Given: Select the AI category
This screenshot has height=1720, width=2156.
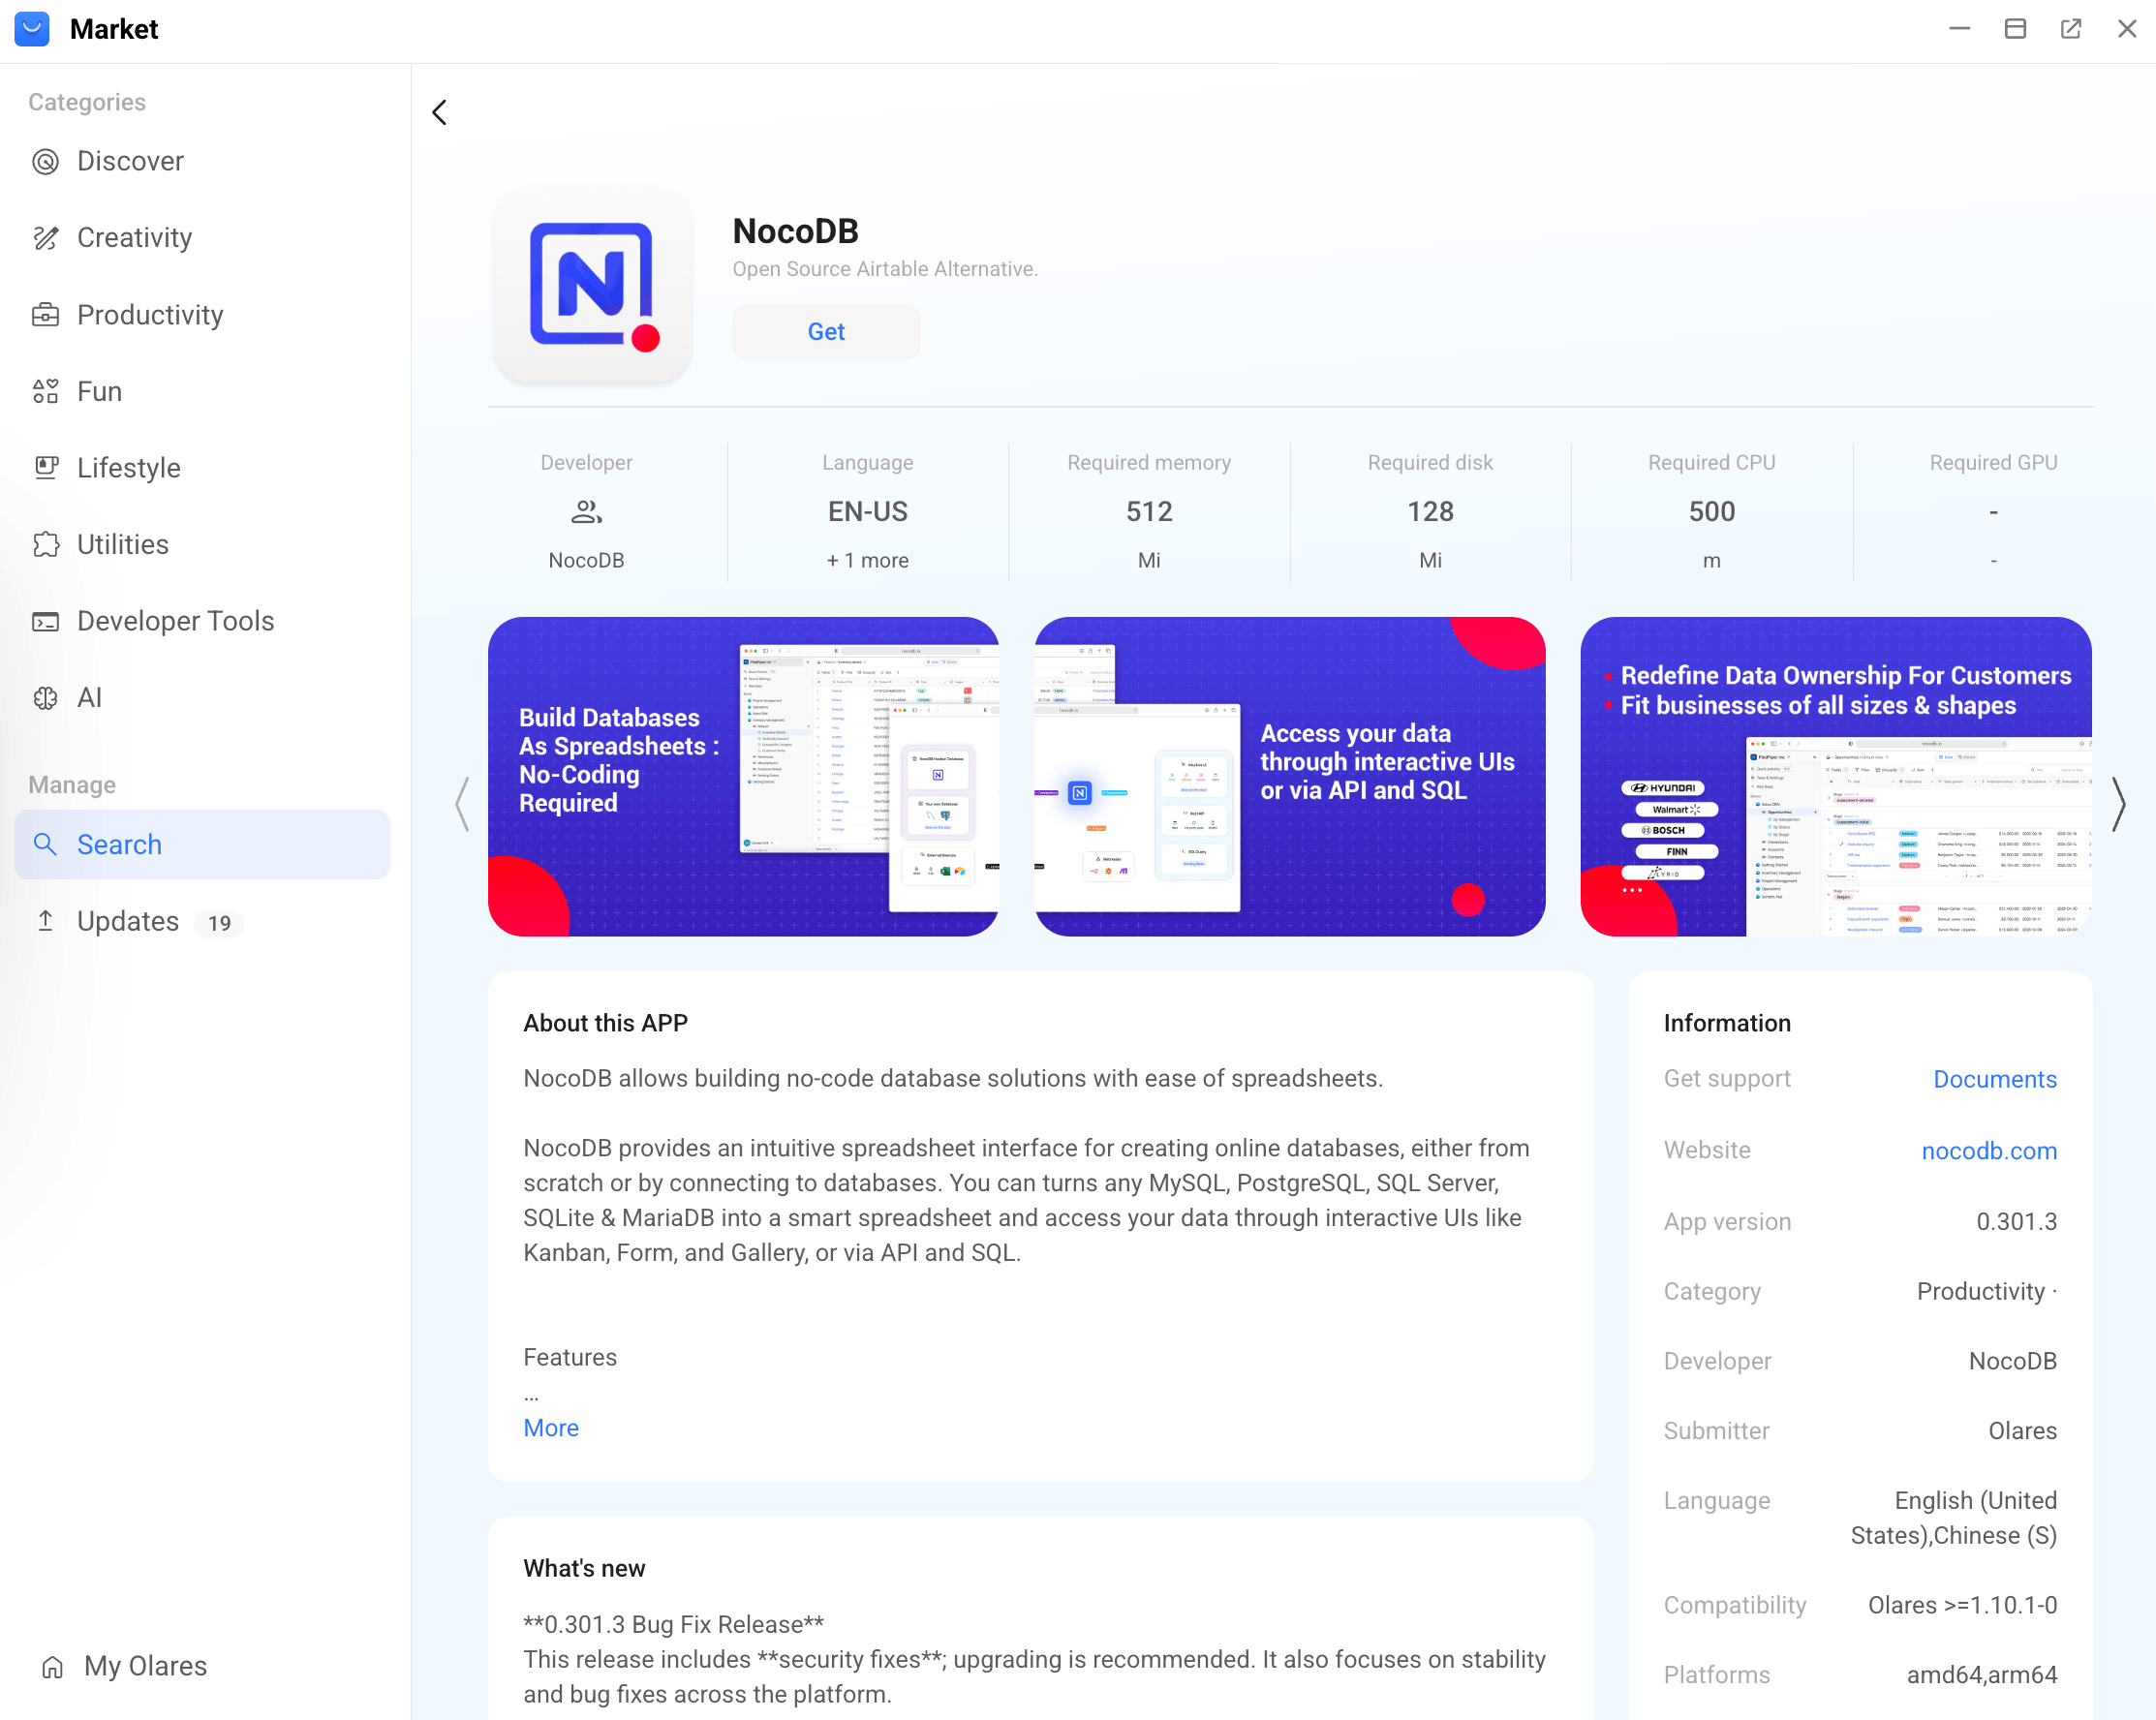Looking at the screenshot, I should [203, 698].
